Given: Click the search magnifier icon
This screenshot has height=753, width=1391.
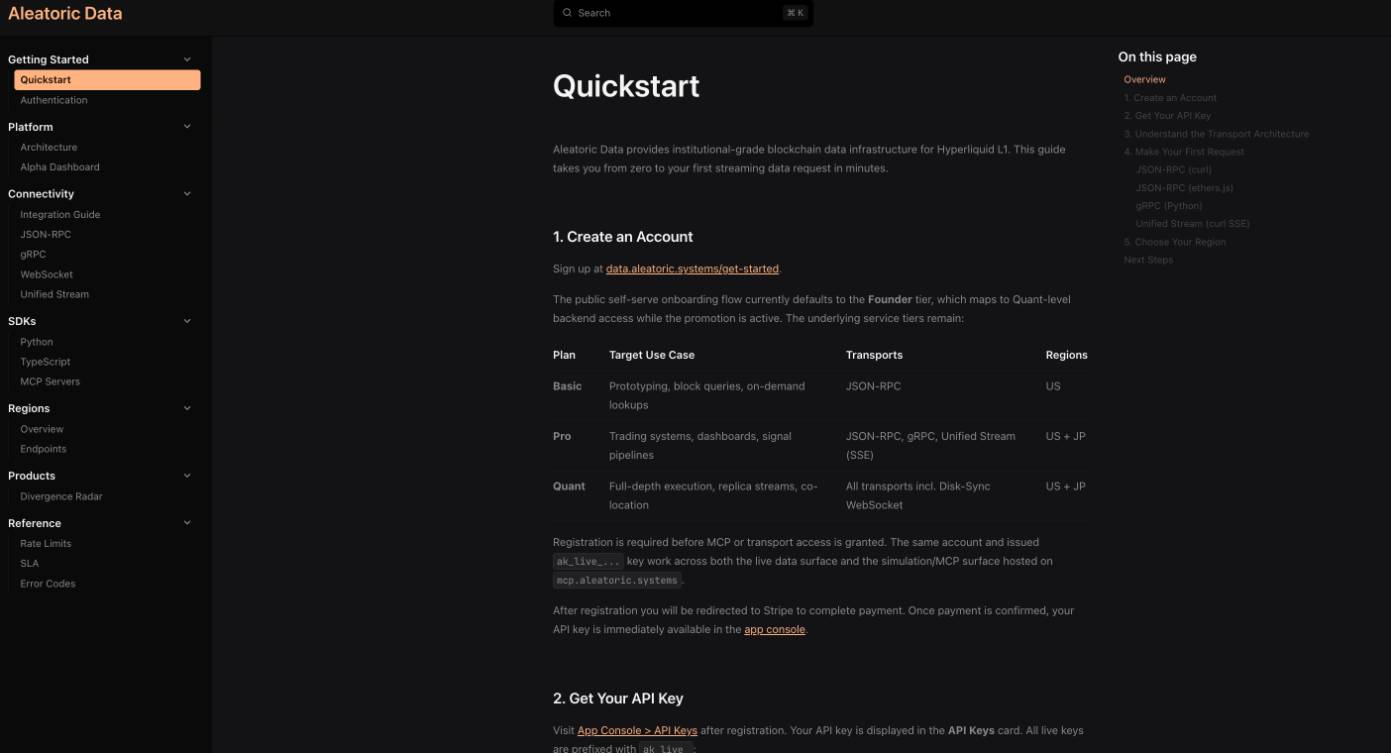Looking at the screenshot, I should click(x=568, y=13).
